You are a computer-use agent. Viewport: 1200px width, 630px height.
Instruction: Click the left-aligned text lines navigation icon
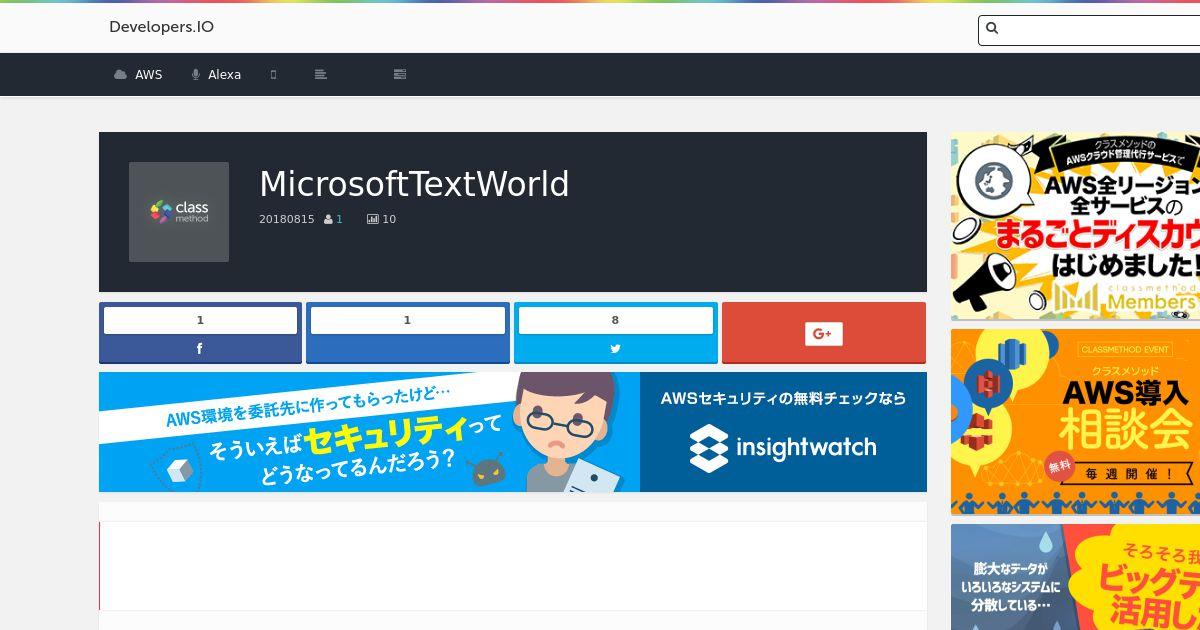point(321,74)
